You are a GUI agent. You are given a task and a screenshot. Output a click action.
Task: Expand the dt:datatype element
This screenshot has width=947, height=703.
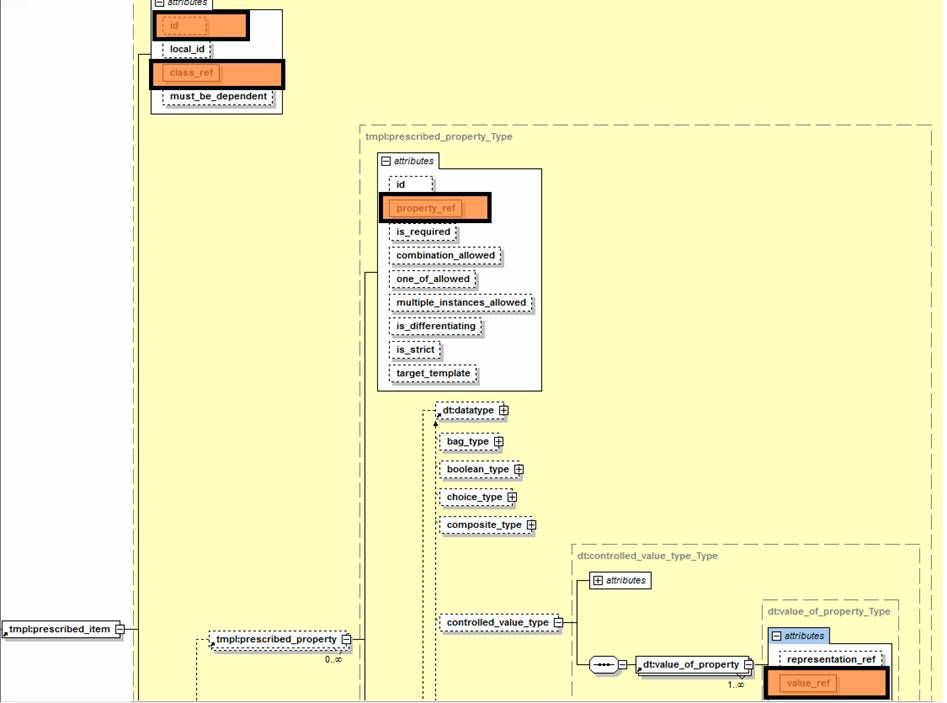[504, 410]
